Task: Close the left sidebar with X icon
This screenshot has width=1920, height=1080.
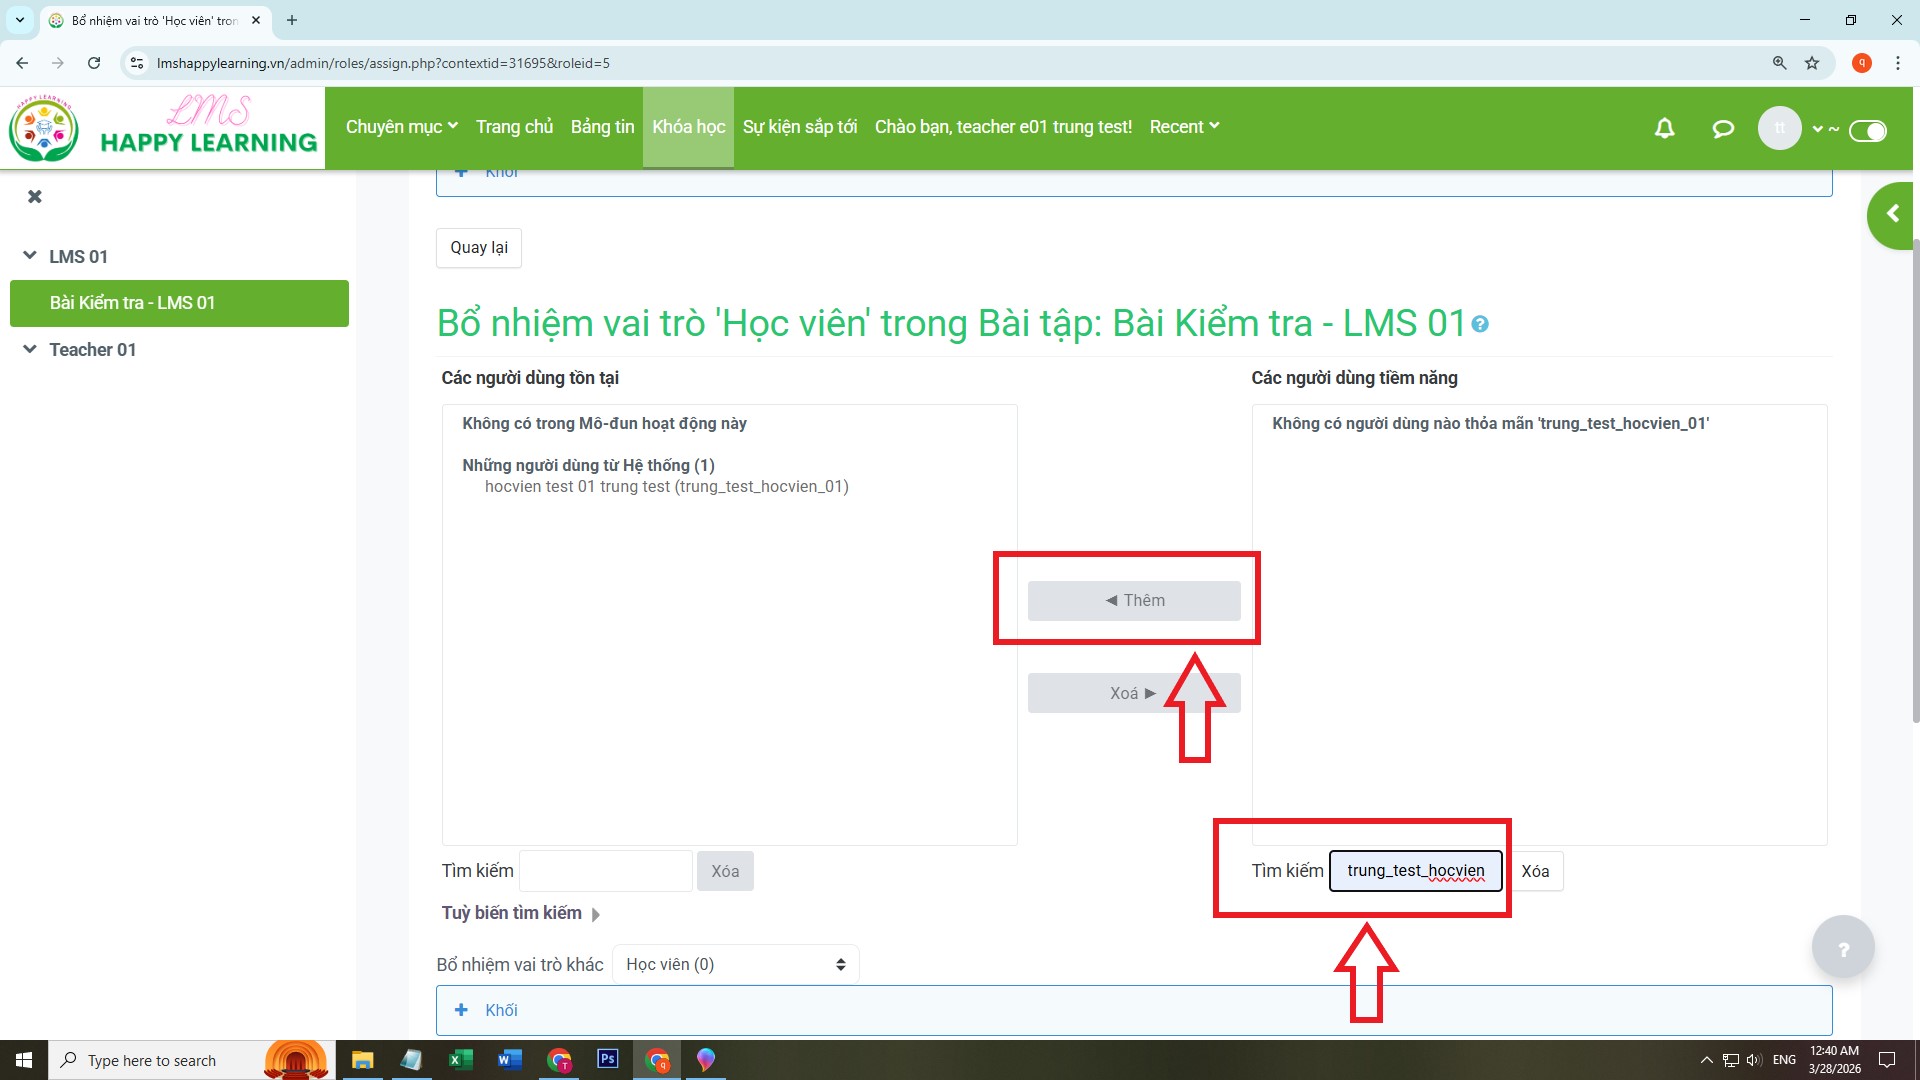Action: click(x=35, y=196)
